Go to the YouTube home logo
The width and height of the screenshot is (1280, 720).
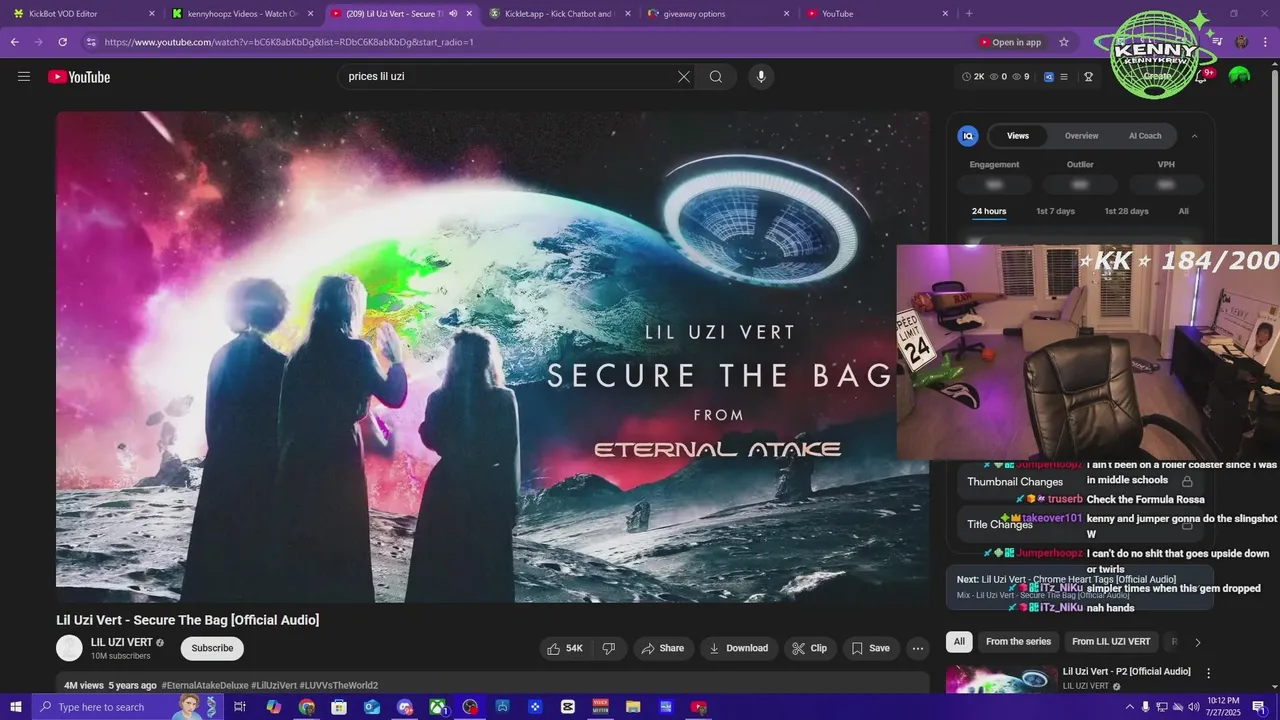point(79,77)
